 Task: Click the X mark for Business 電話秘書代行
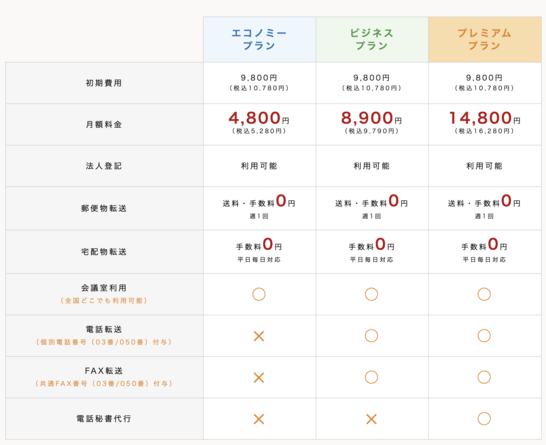coord(372,419)
